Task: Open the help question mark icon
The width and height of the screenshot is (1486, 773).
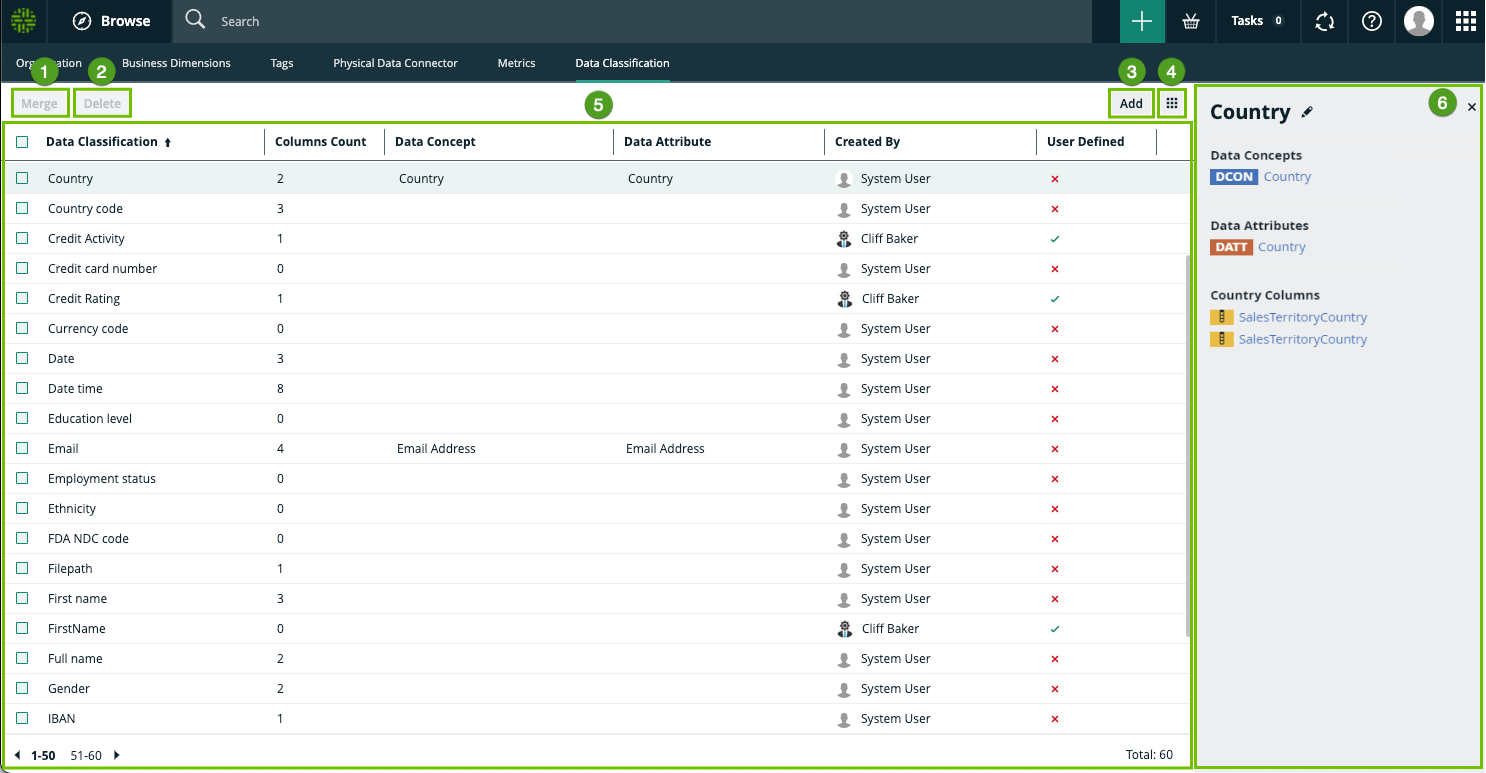Action: (1372, 21)
